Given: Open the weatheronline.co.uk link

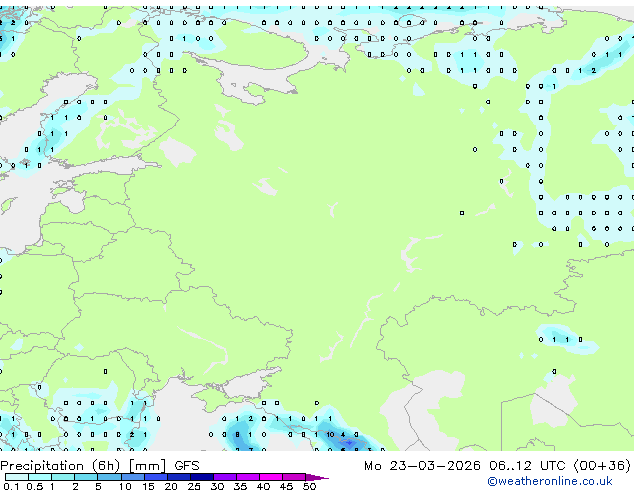Looking at the screenshot, I should click(550, 481).
